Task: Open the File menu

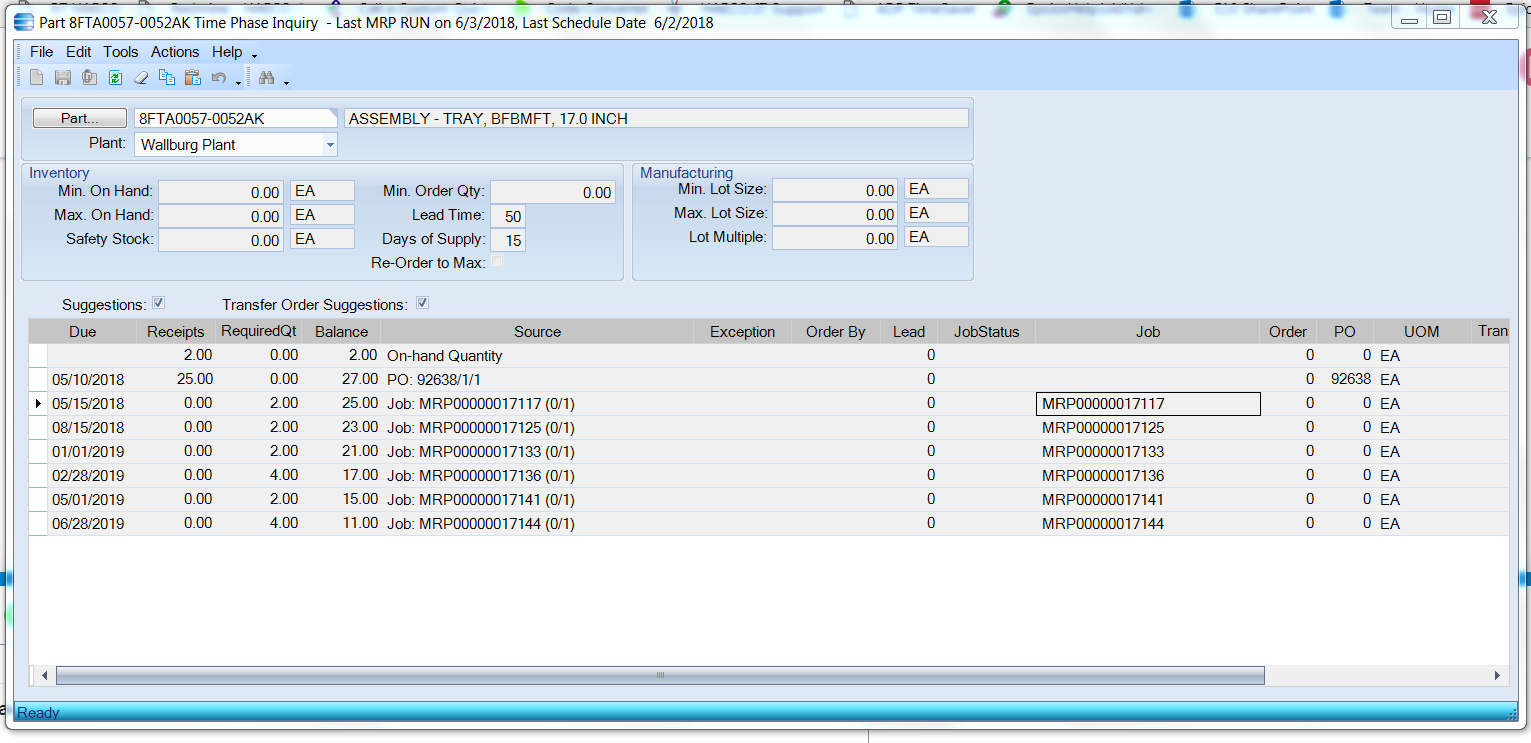Action: pos(42,52)
